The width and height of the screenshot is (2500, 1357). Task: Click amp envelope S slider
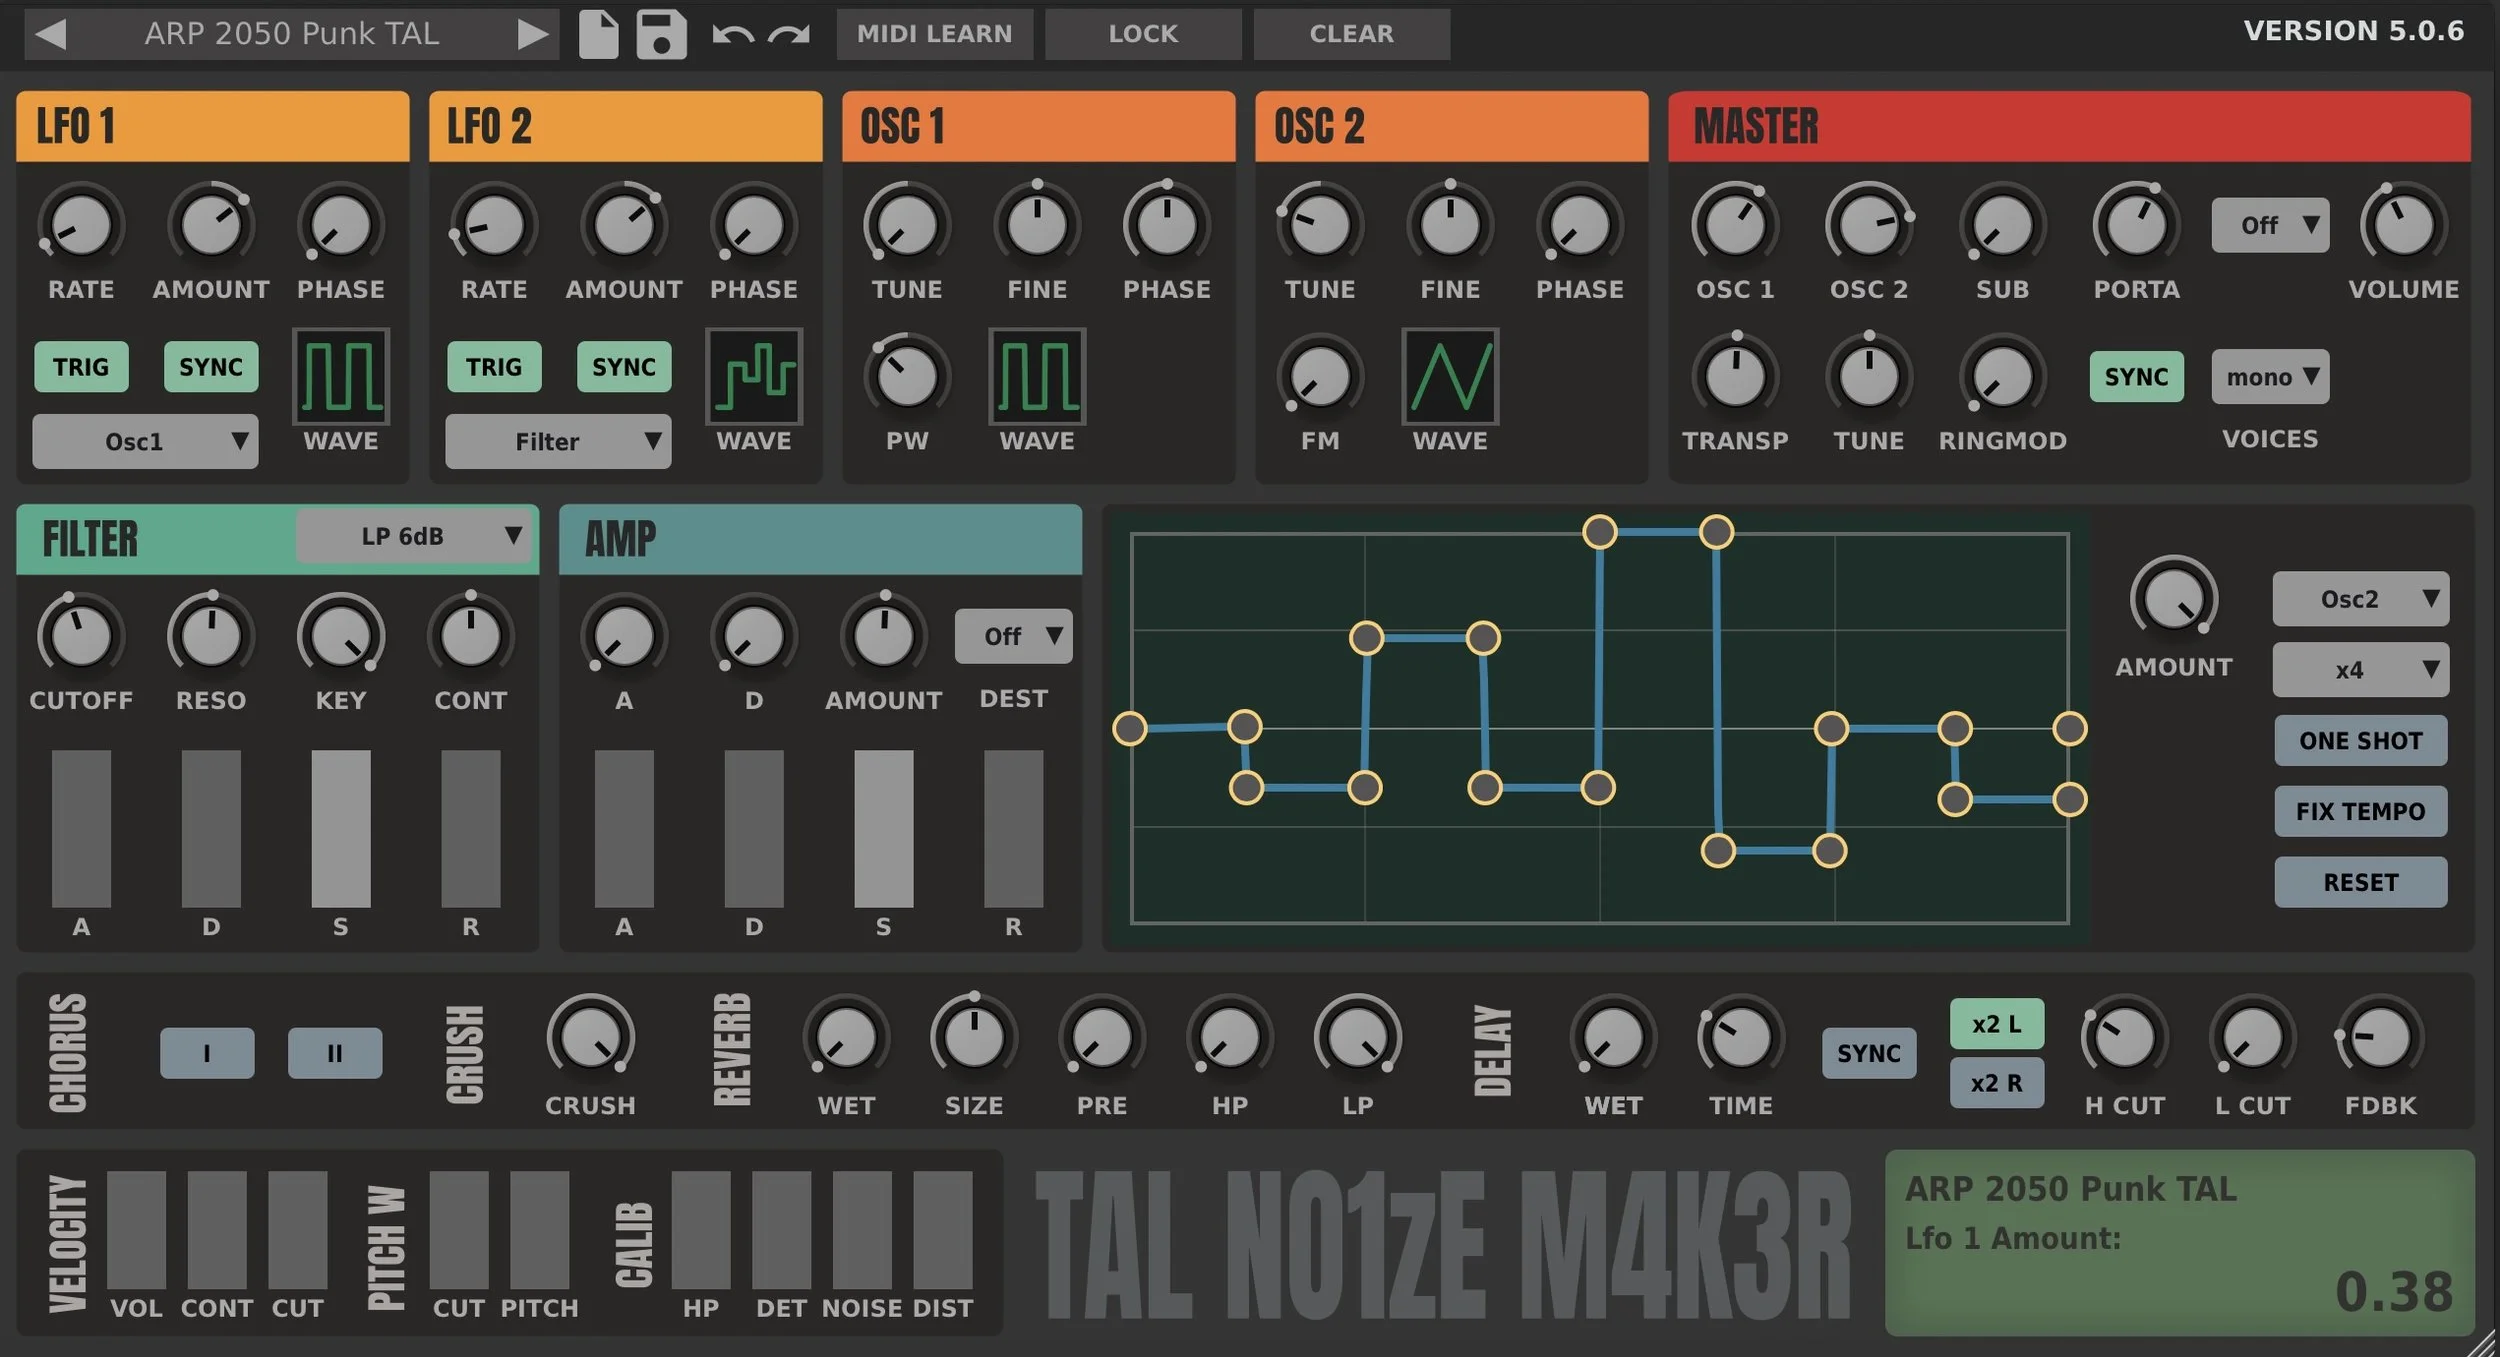pyautogui.click(x=884, y=829)
